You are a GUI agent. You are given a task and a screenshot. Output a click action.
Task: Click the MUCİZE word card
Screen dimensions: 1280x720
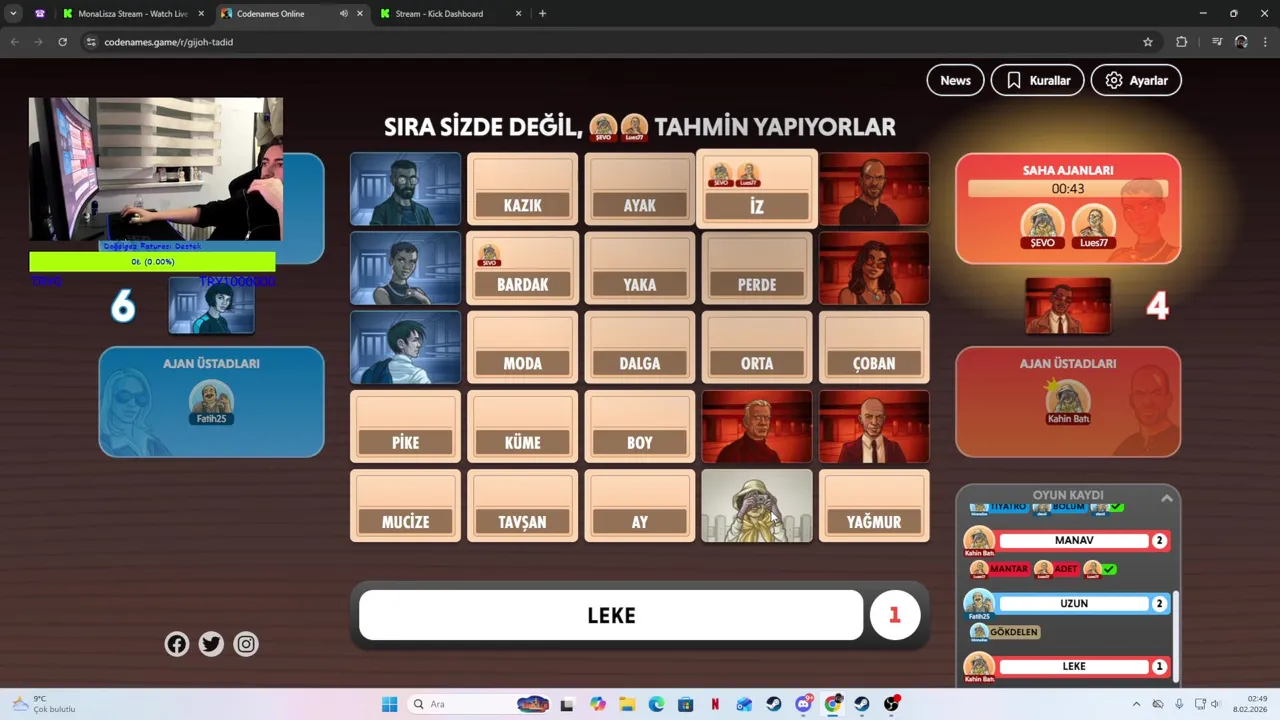(x=405, y=506)
